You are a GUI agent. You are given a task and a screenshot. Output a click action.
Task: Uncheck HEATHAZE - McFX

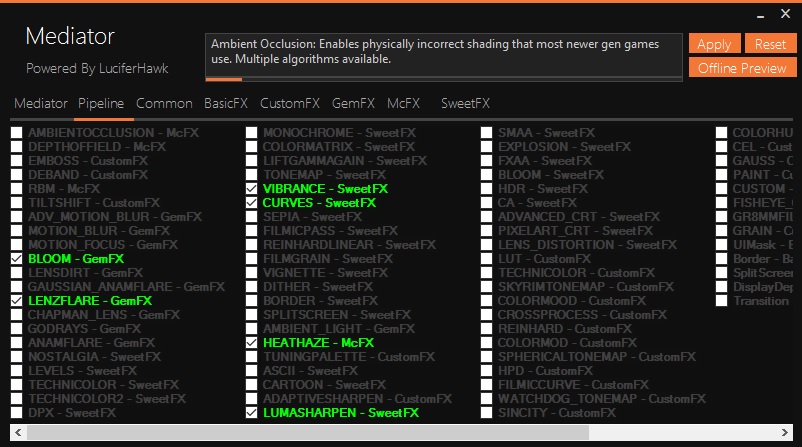point(252,343)
